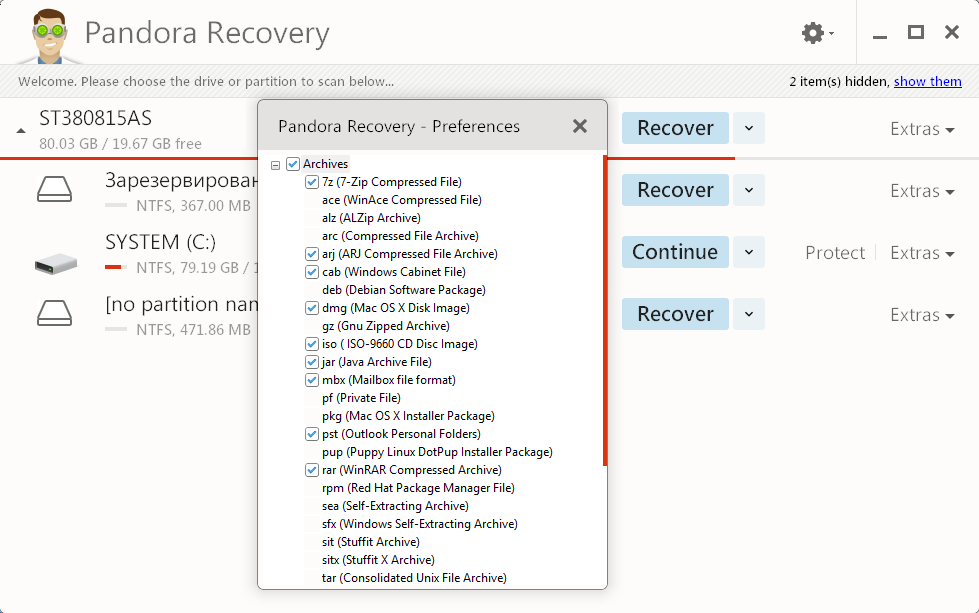
Task: Click the Pandora Recovery mascot logo
Action: pos(49,36)
